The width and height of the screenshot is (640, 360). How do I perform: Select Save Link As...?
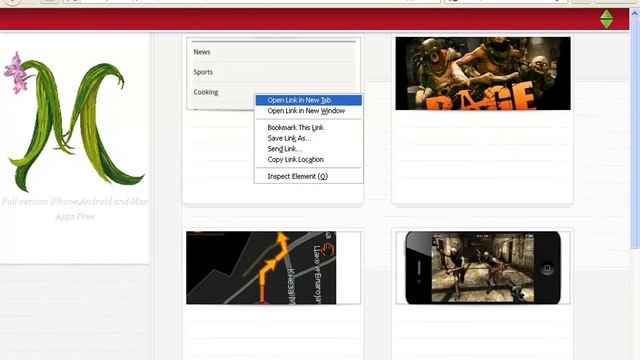[309, 138]
